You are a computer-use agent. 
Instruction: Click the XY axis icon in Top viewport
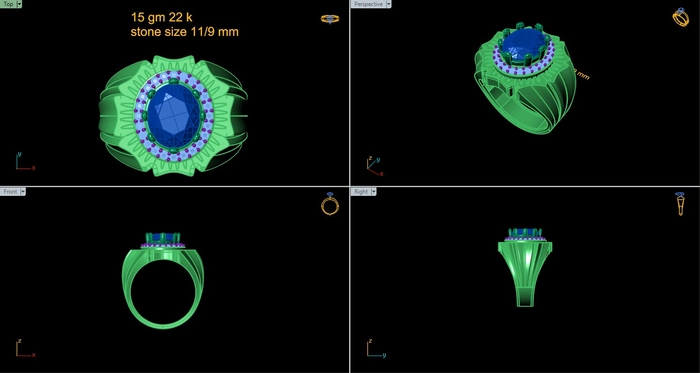[x=25, y=162]
